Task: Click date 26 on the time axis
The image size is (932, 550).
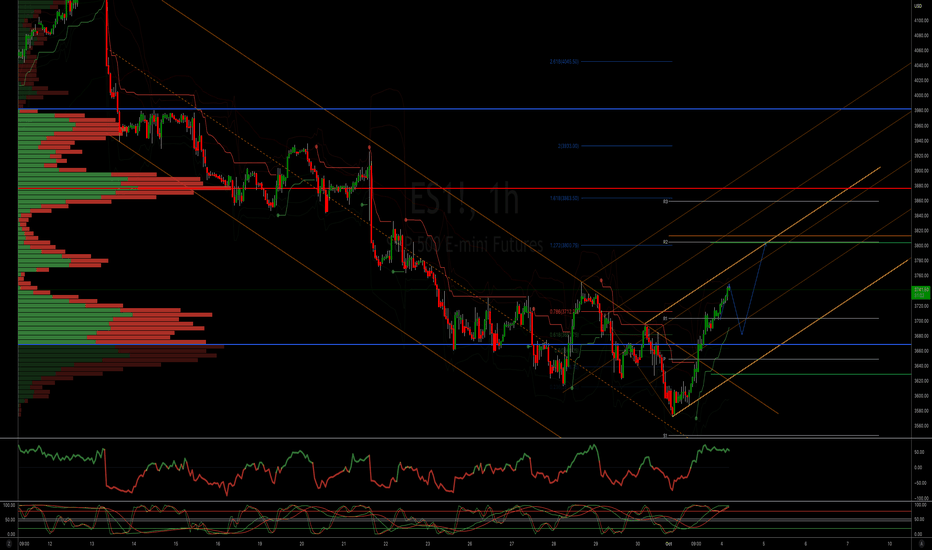Action: 470,543
